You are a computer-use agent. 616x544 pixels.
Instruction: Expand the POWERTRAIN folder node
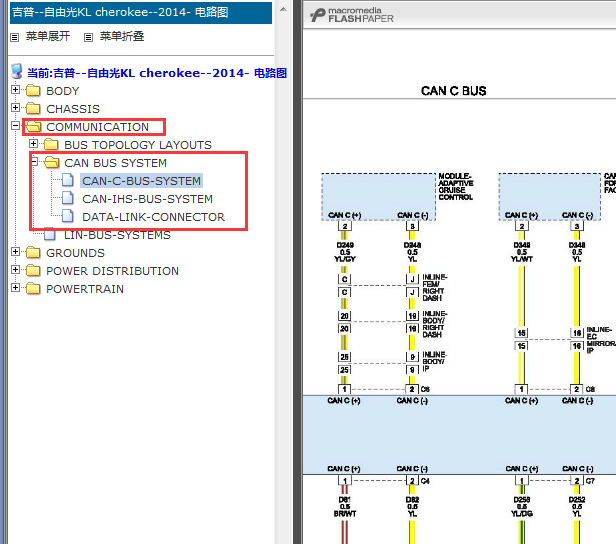click(15, 288)
